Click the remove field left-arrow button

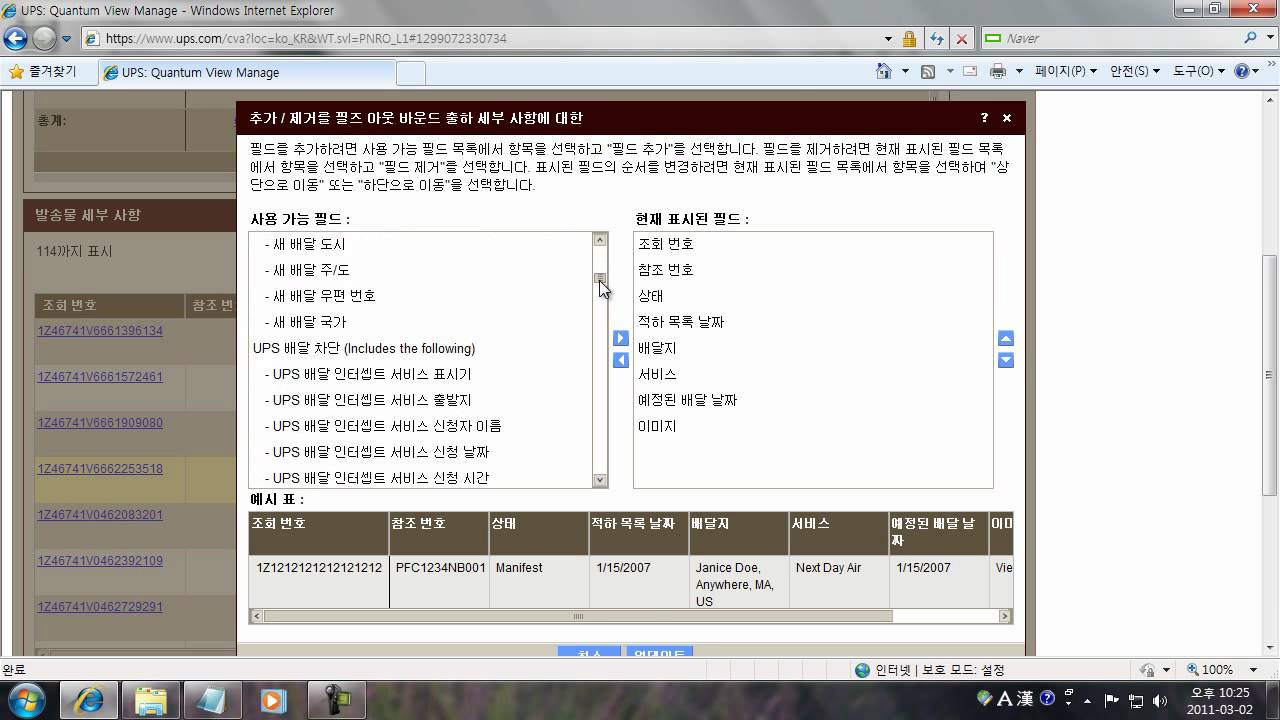click(621, 360)
